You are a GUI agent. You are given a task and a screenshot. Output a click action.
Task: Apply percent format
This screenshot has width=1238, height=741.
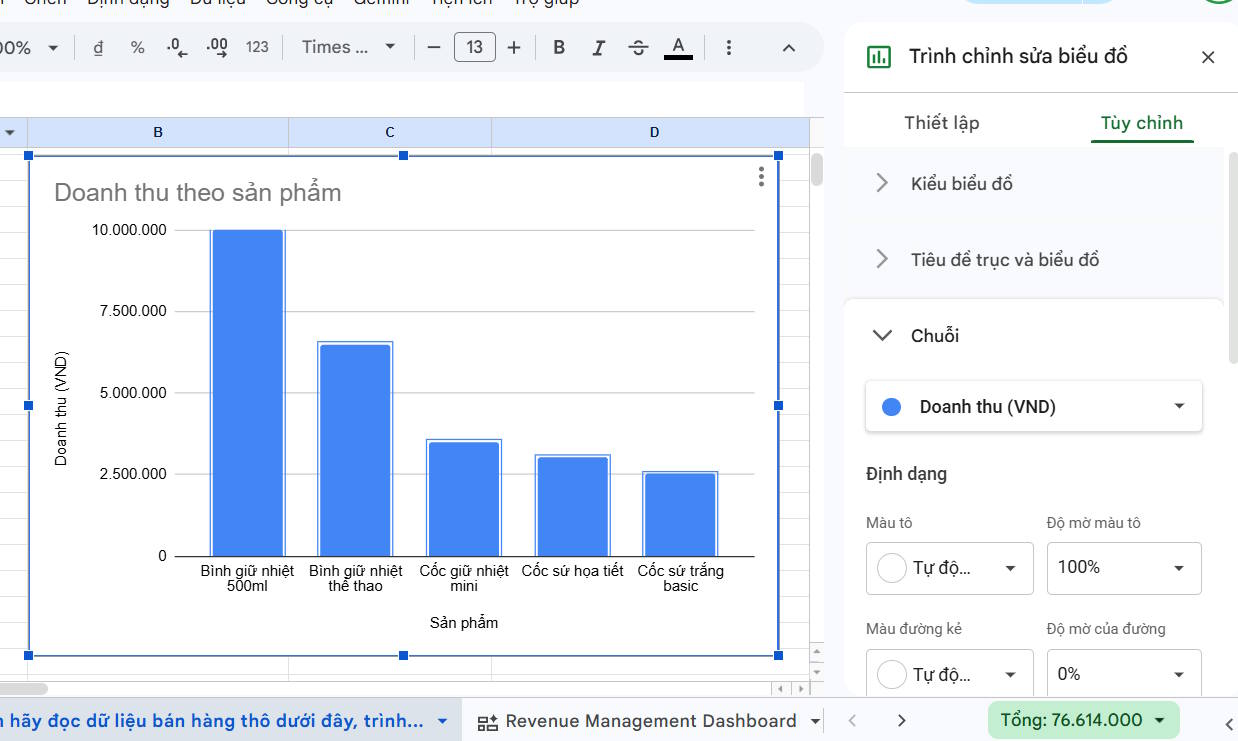[138, 47]
